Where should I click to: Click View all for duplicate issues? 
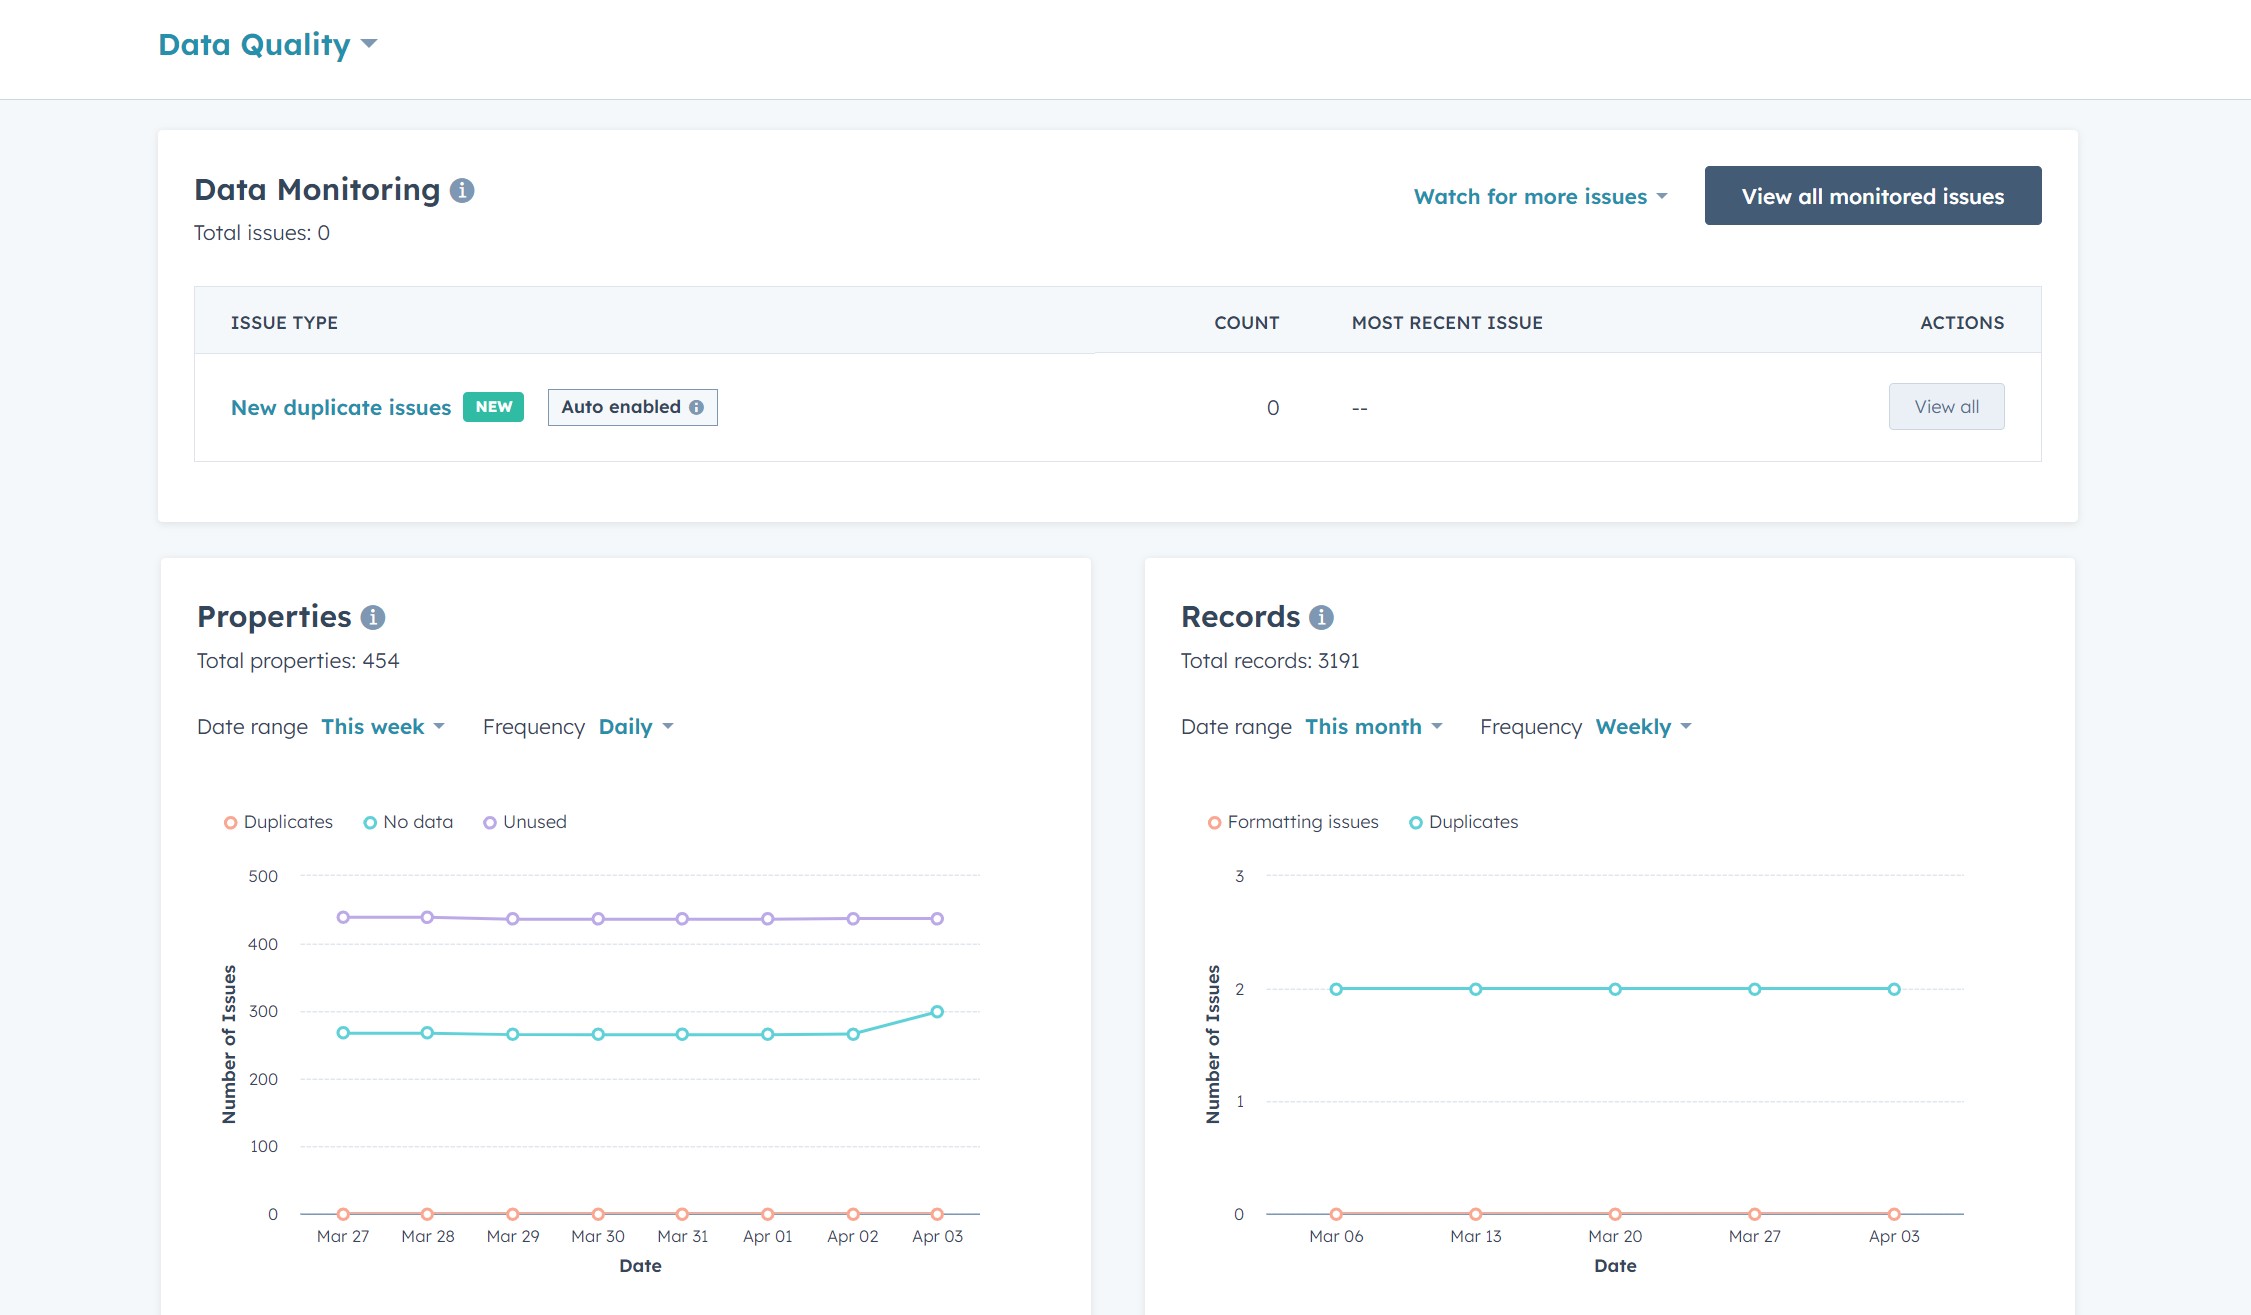(1946, 406)
